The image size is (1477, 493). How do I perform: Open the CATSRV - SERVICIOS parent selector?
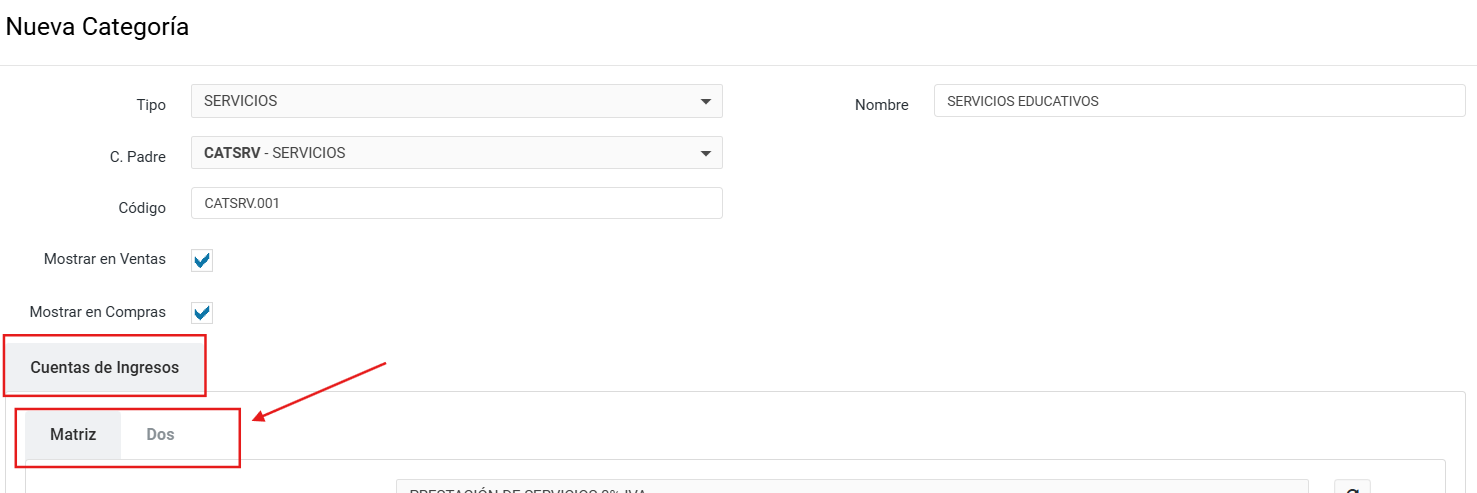(440, 153)
